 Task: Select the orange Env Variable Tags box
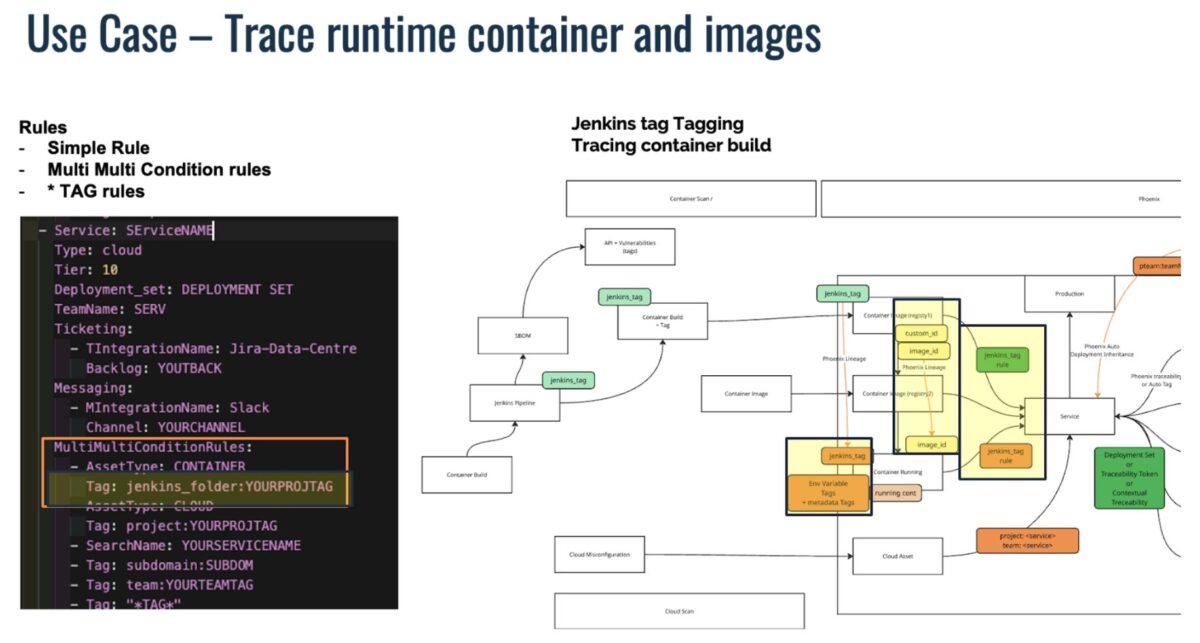827,493
